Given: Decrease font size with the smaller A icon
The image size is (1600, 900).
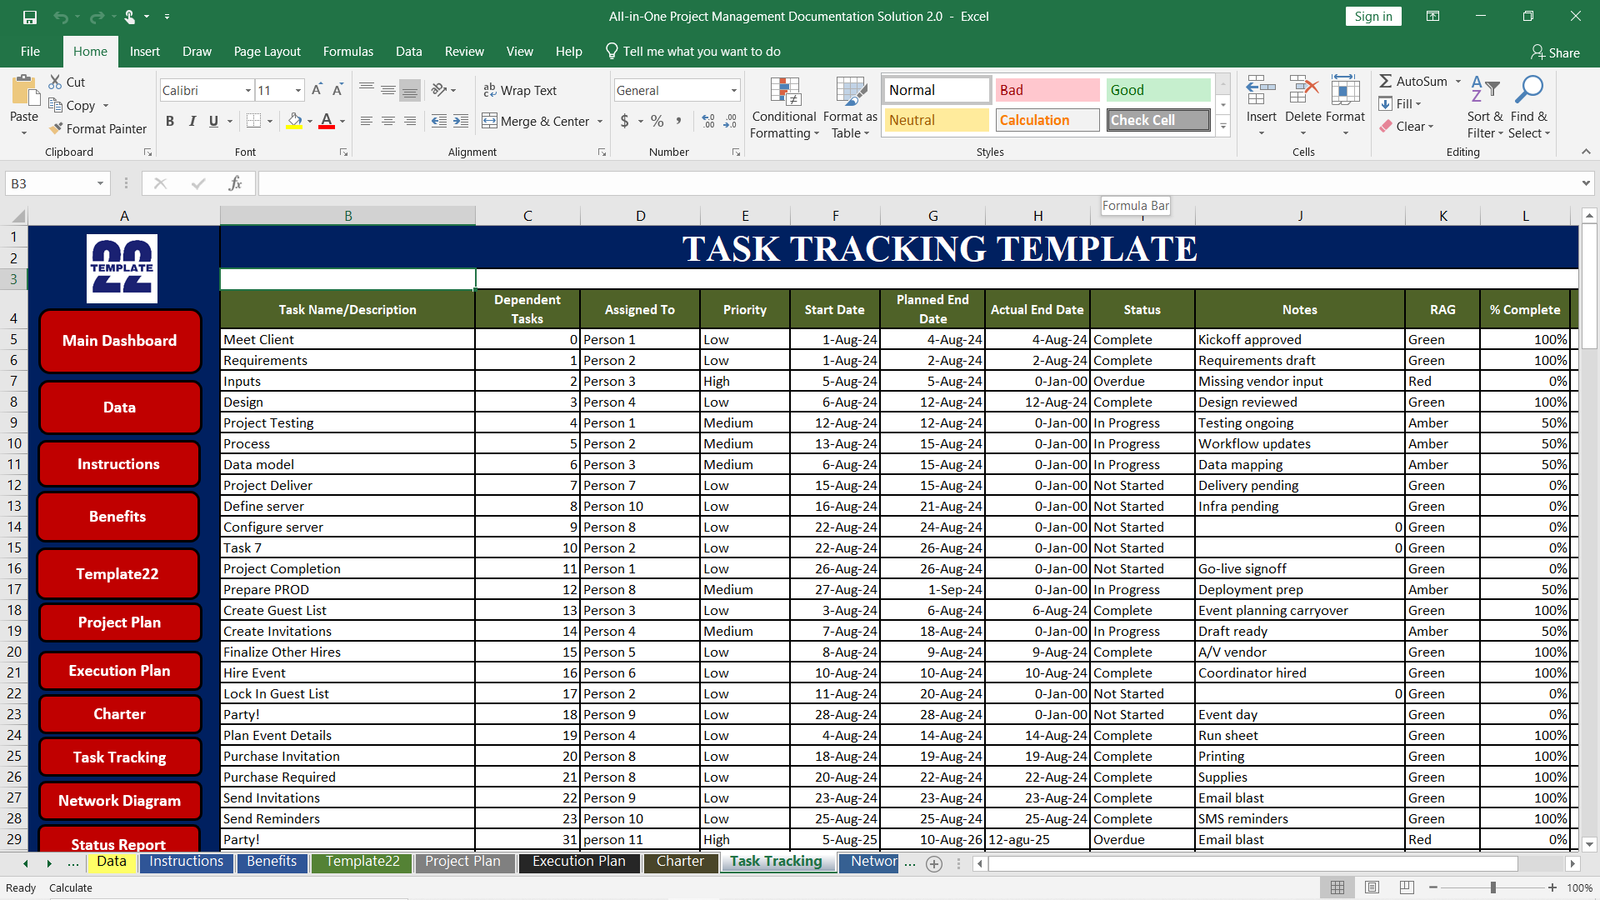Looking at the screenshot, I should pos(338,90).
